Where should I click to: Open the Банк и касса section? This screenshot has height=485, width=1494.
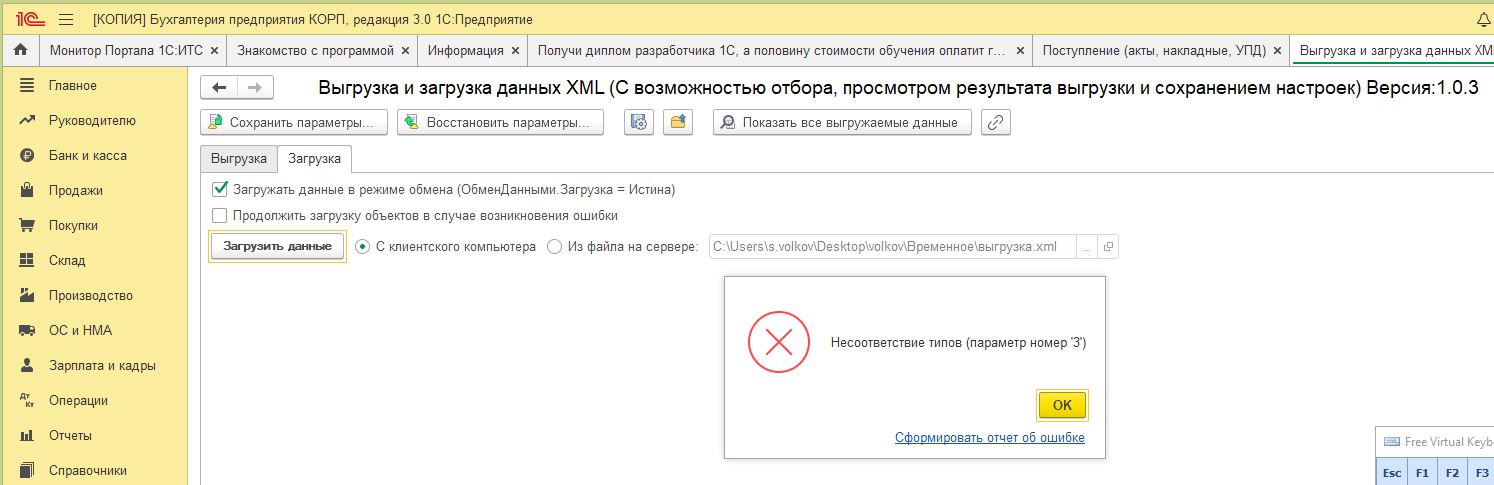pyautogui.click(x=87, y=155)
